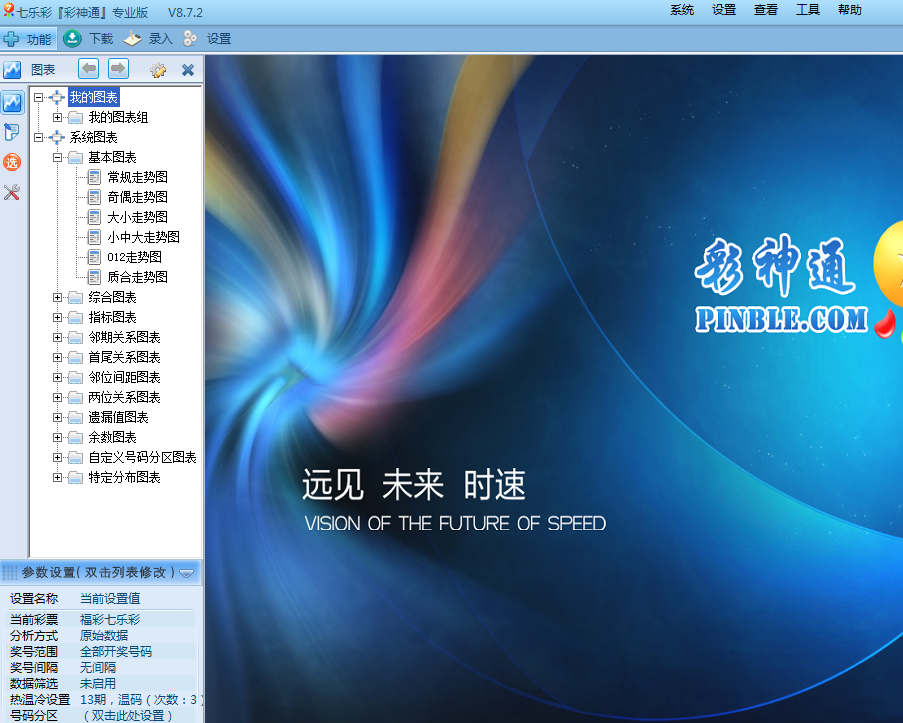Viewport: 903px width, 723px height.
Task: Click the 功能 plus icon in toolbar
Action: tap(12, 39)
